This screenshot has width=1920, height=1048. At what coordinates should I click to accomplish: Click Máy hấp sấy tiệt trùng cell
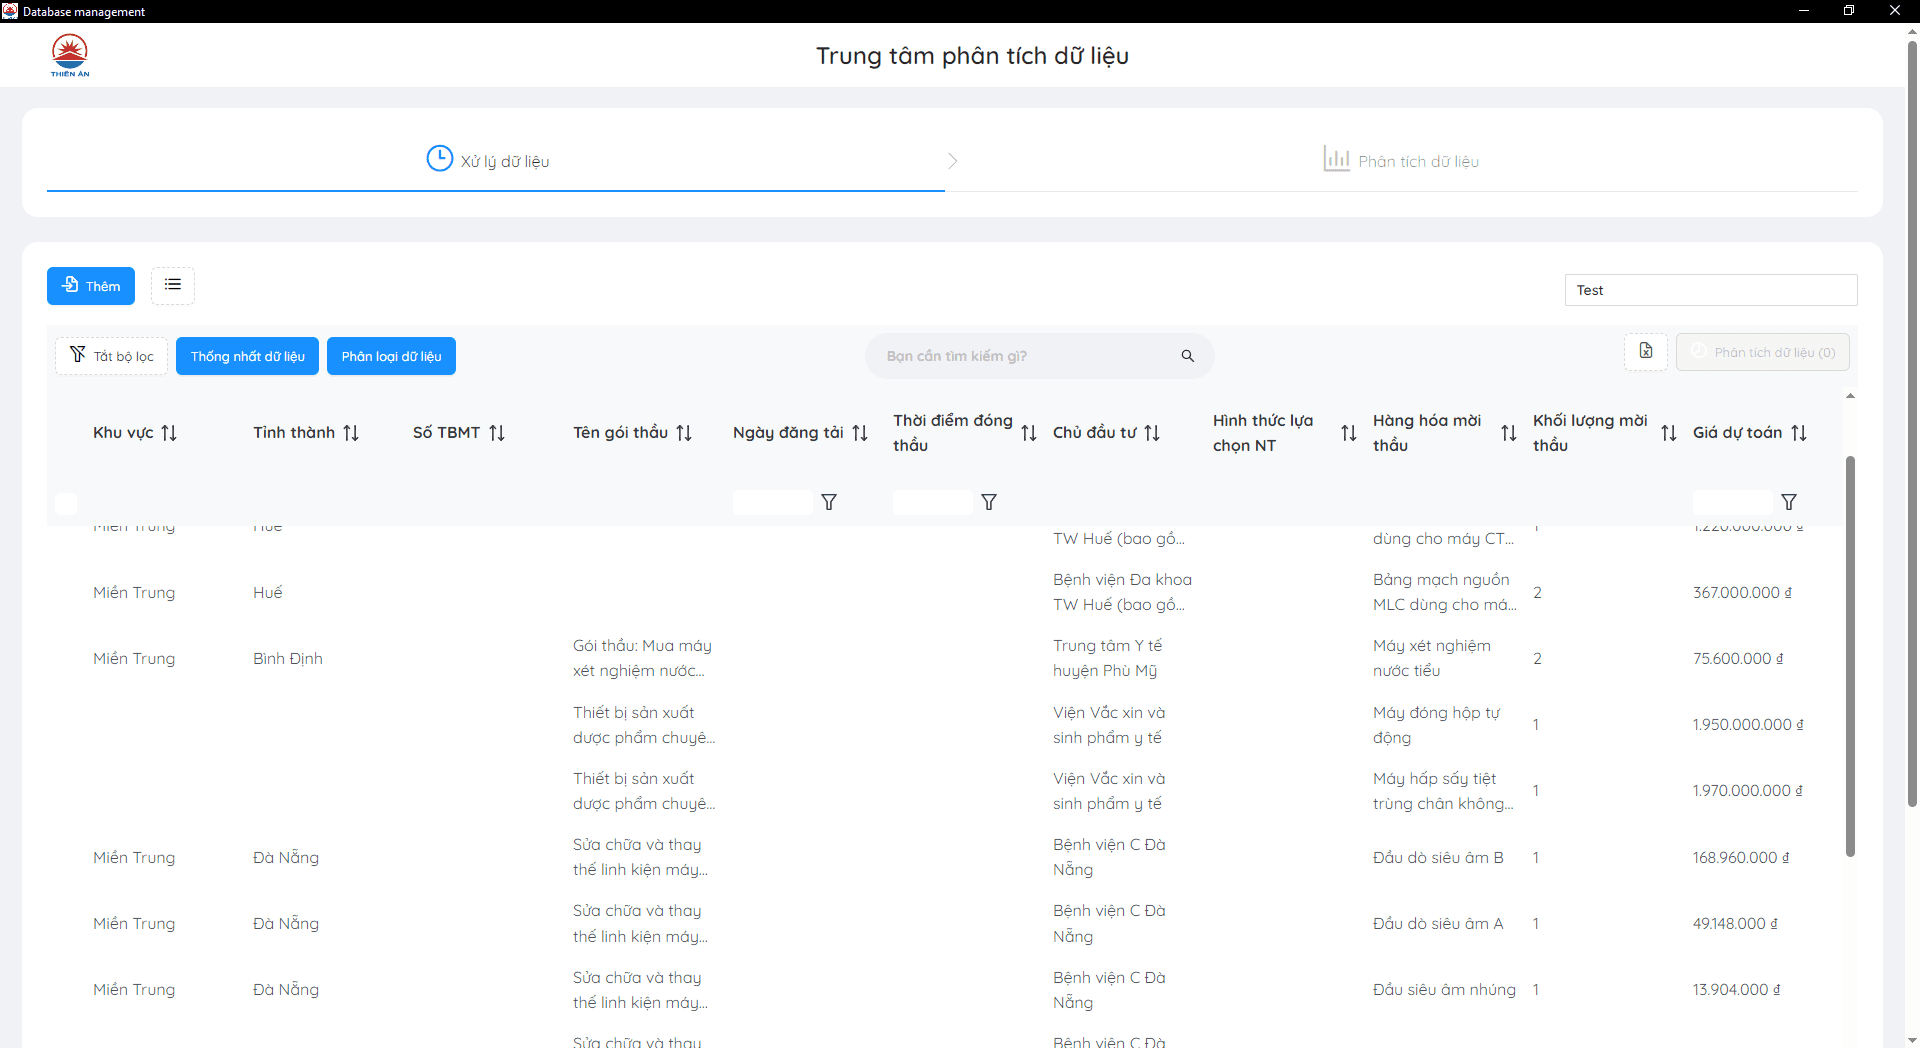coord(1443,791)
